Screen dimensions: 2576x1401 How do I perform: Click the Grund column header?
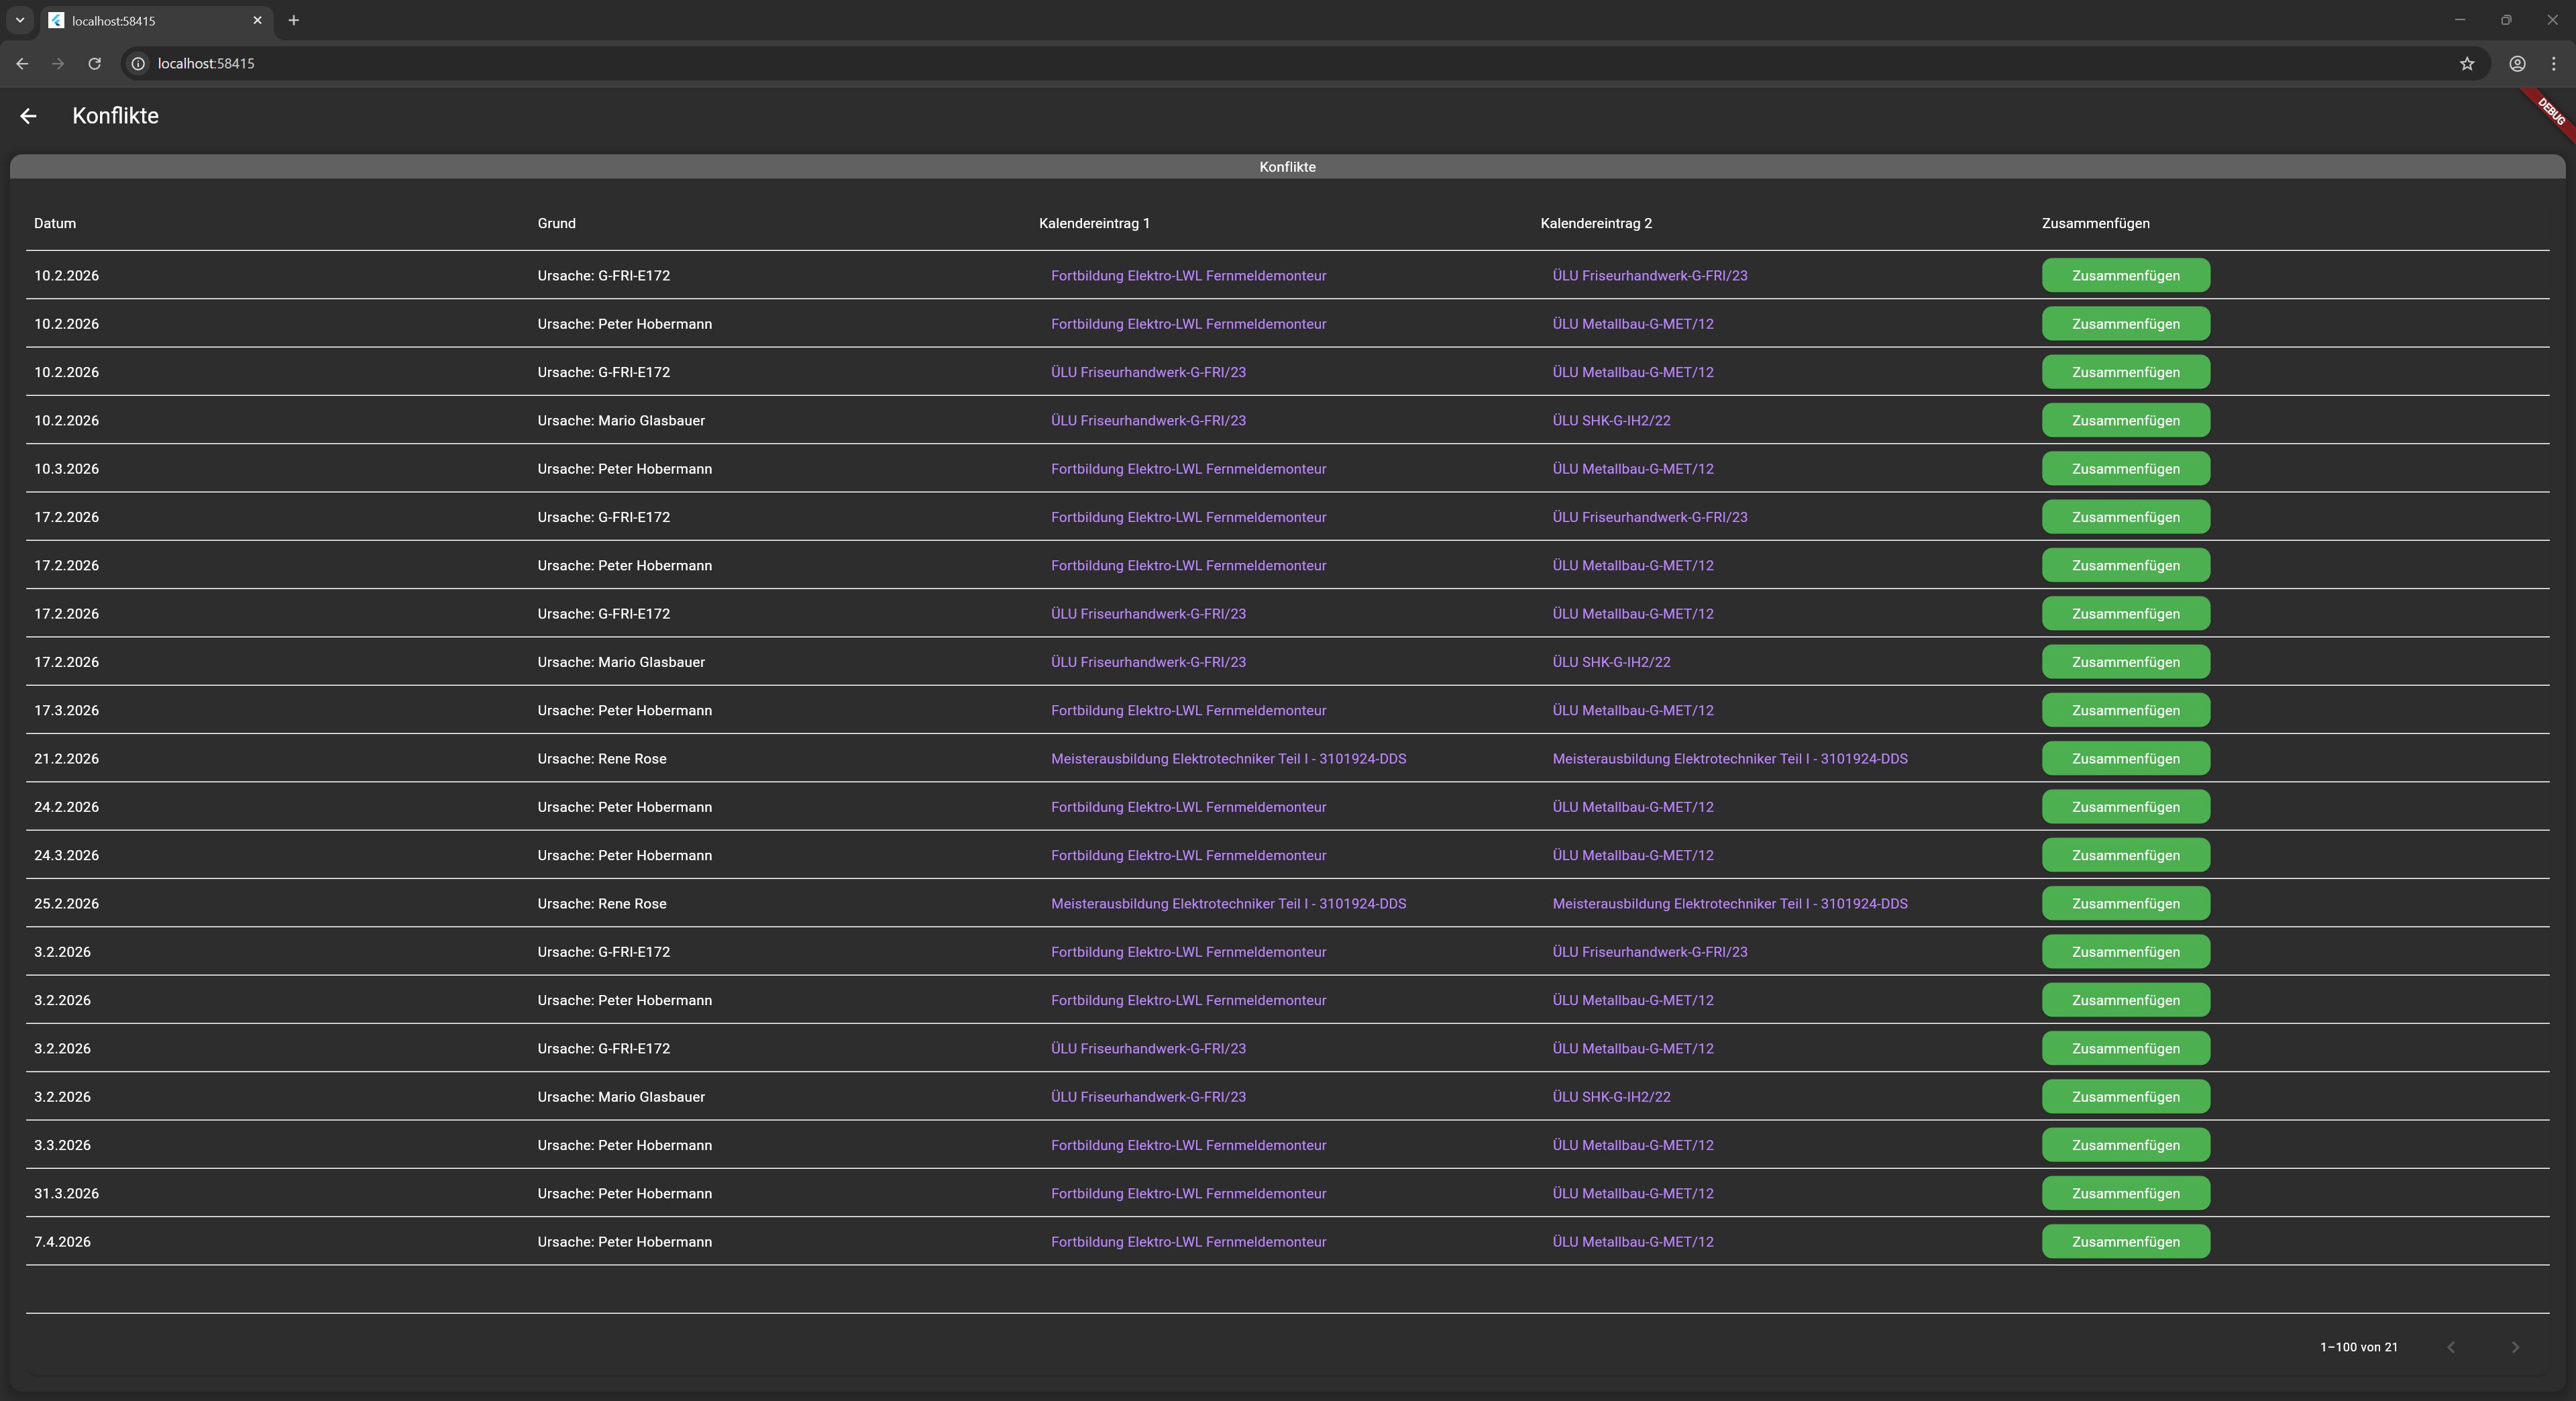point(556,223)
